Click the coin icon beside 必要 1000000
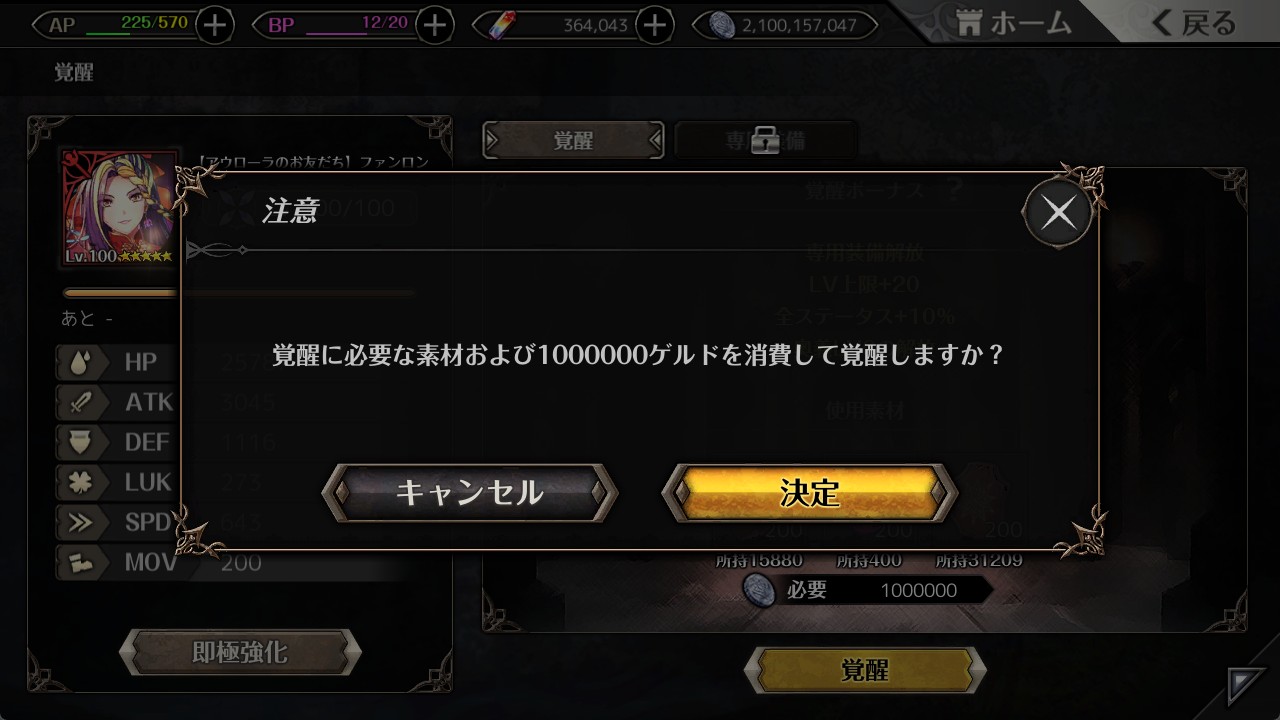 coord(761,590)
